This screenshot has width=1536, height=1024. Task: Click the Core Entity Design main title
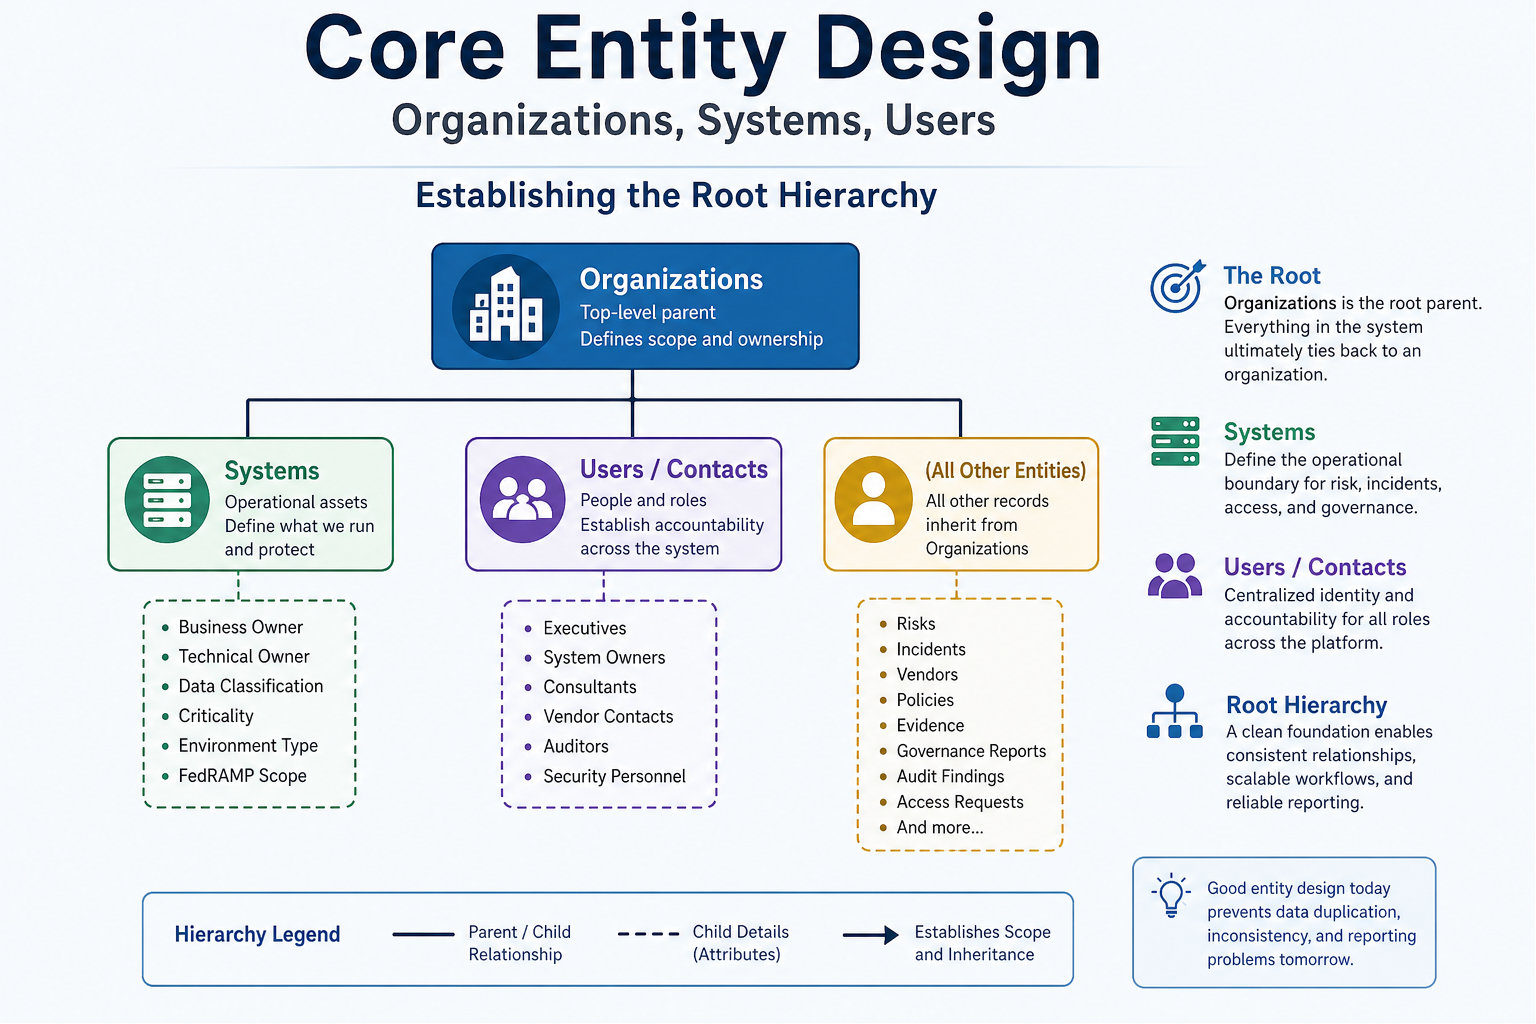click(x=703, y=49)
